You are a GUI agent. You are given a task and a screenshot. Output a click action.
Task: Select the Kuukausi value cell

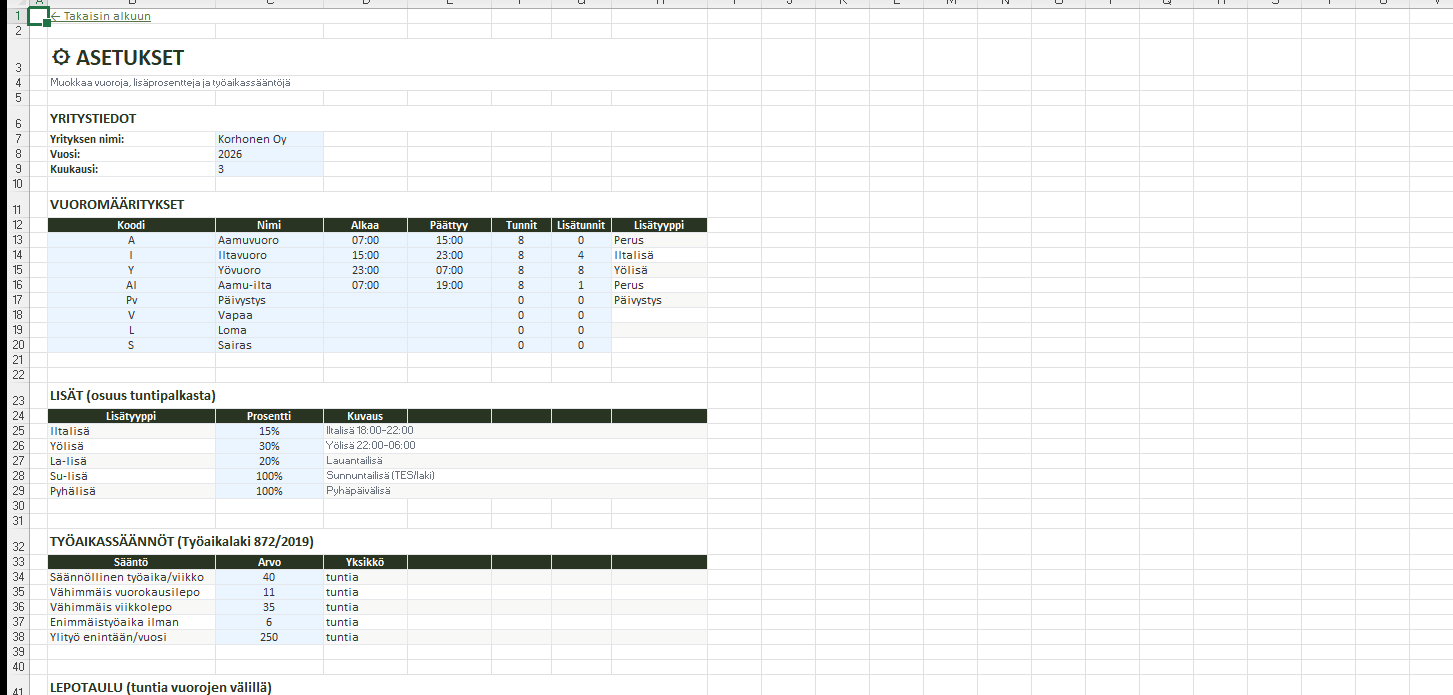(x=269, y=169)
